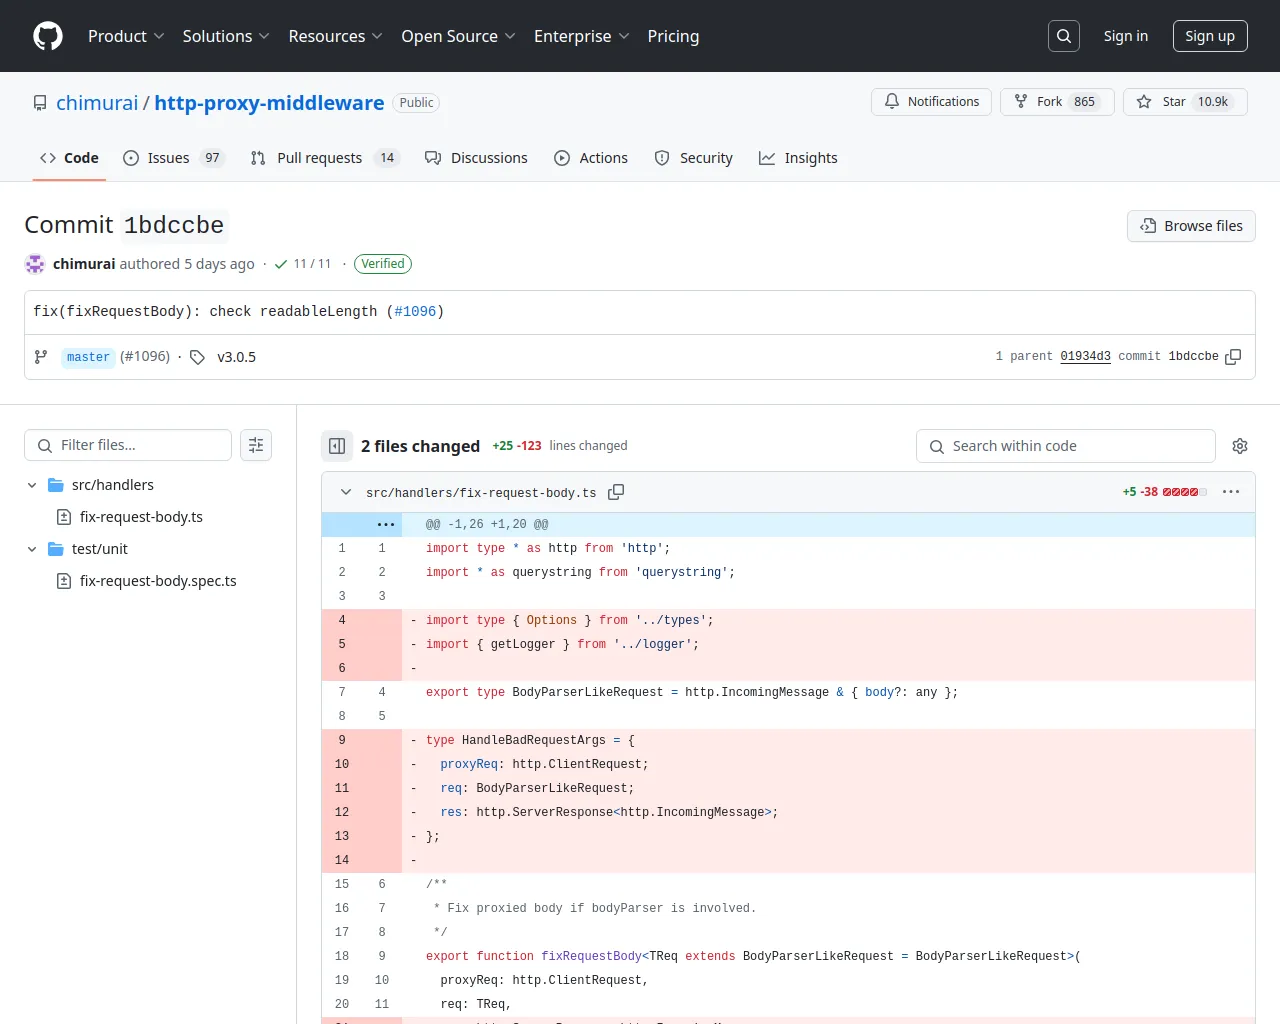Open the Security tab

click(693, 158)
